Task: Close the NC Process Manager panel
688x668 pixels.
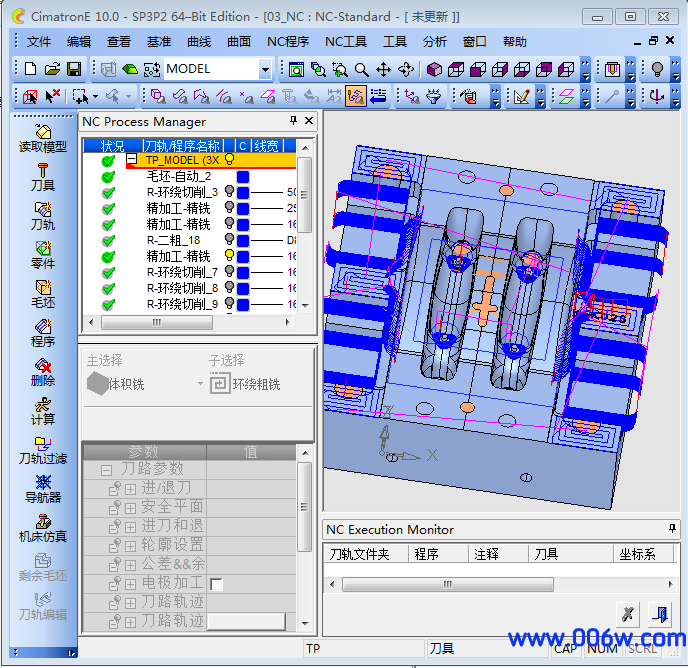Action: pos(309,120)
